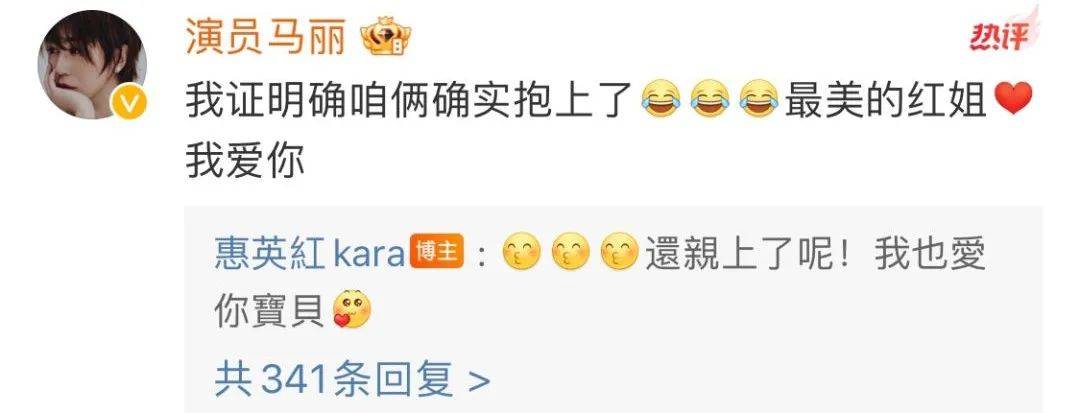Open the commenter's profile avatar photo
Image resolution: width=1080 pixels, height=413 pixels.
coord(91,64)
